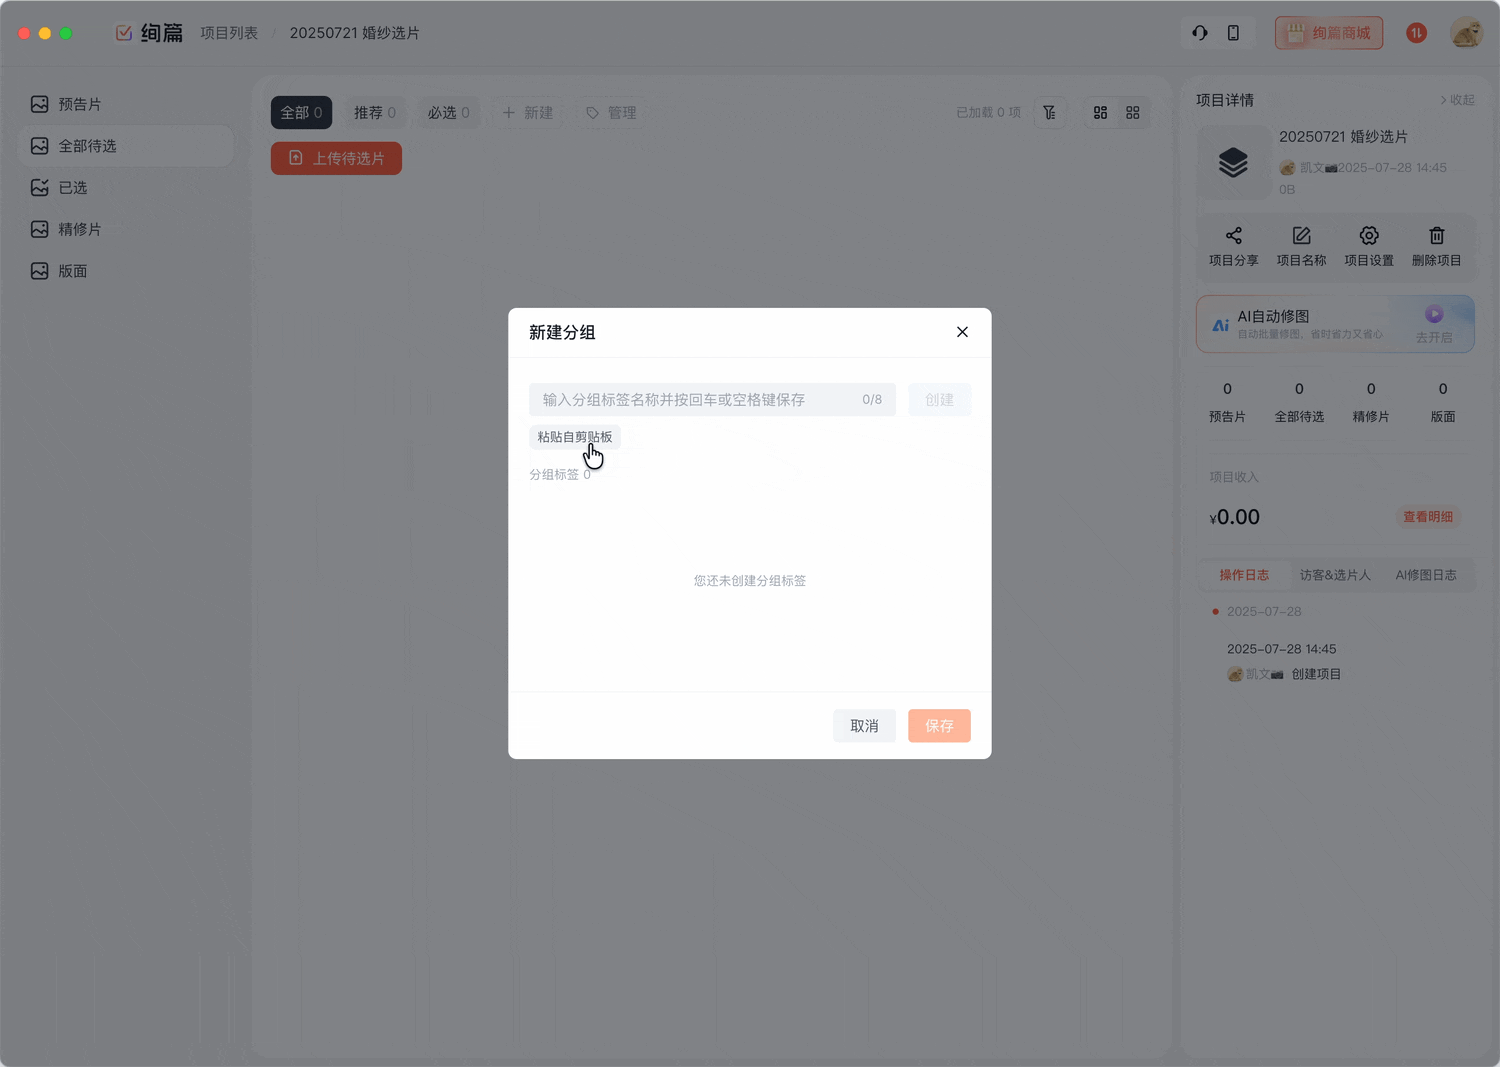Click 已选 sidebar checked-image icon
This screenshot has height=1067, width=1500.
tap(39, 188)
